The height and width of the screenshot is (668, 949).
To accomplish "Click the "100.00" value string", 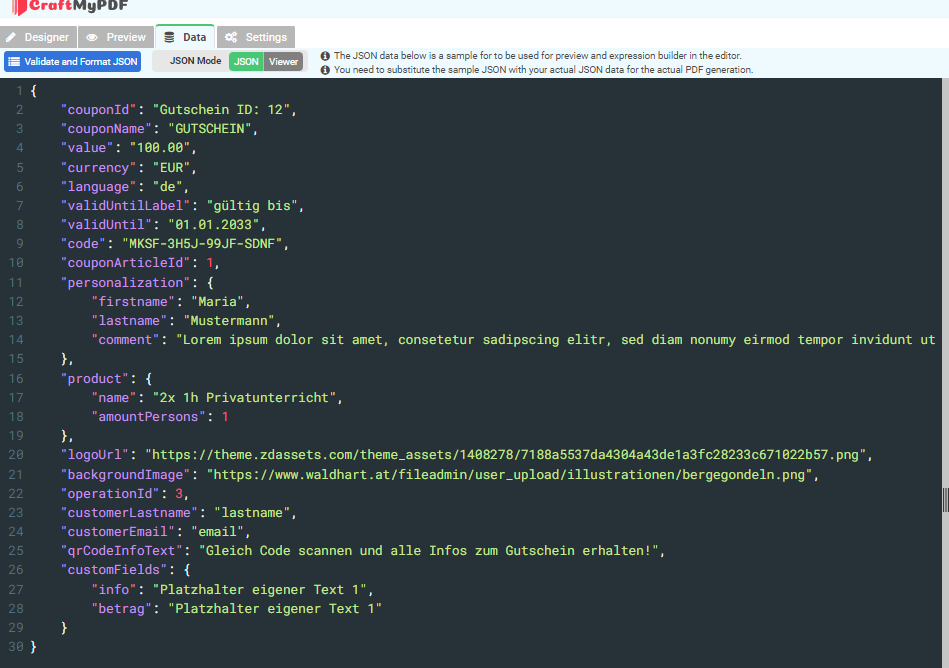I will click(160, 148).
